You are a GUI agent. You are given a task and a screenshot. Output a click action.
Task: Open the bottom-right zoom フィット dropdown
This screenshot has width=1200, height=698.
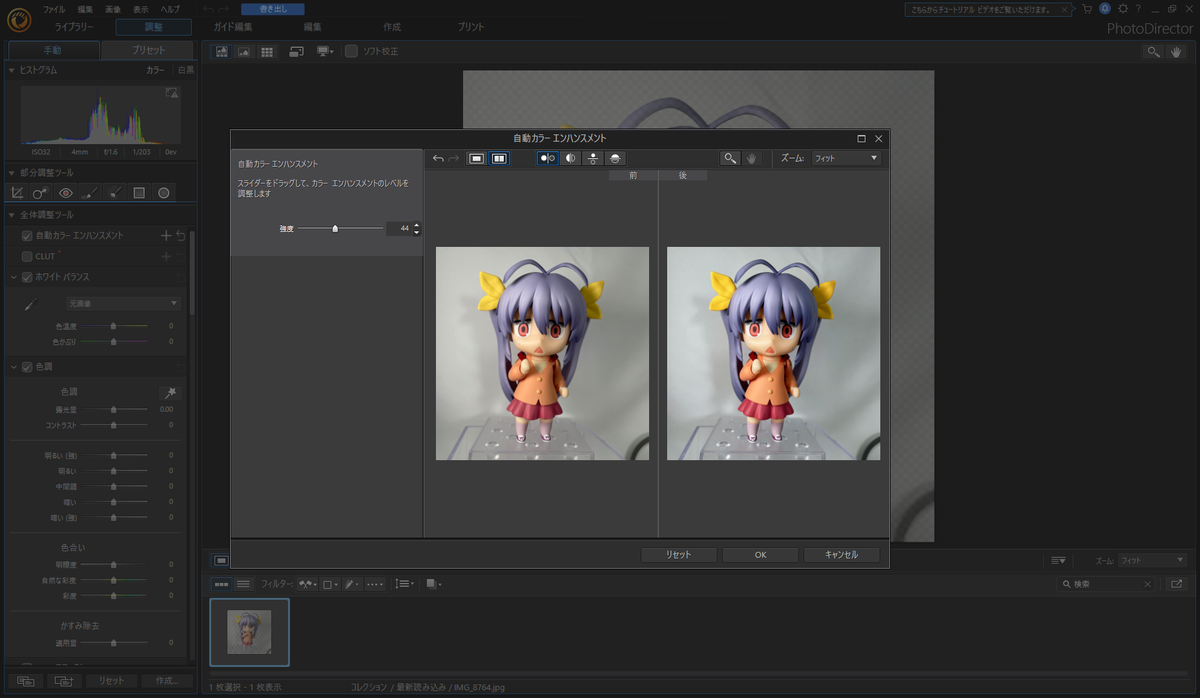tap(1153, 560)
